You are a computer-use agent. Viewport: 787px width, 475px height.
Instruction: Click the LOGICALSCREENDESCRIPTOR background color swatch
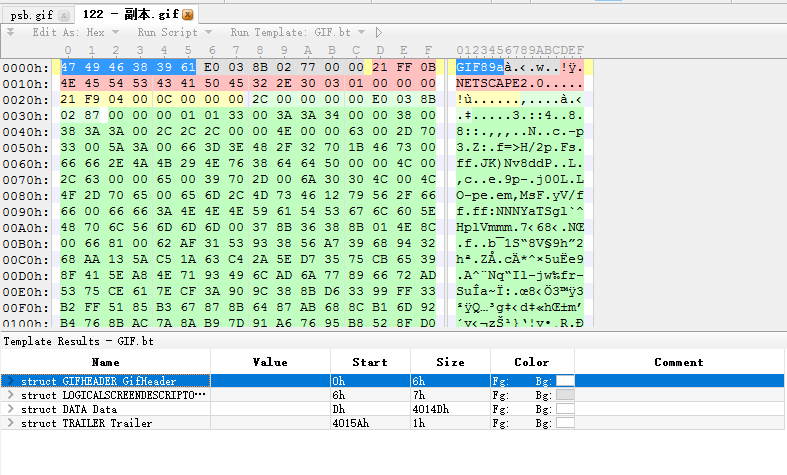pyautogui.click(x=565, y=395)
